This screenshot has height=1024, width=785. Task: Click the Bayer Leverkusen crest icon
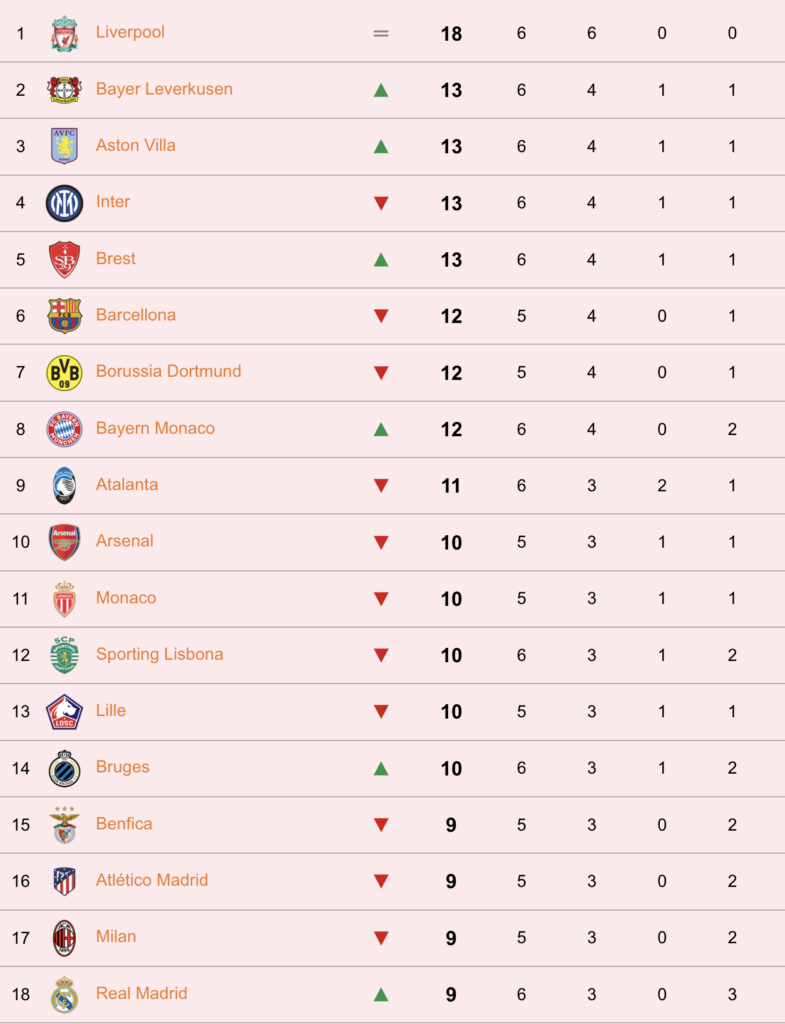[x=65, y=89]
